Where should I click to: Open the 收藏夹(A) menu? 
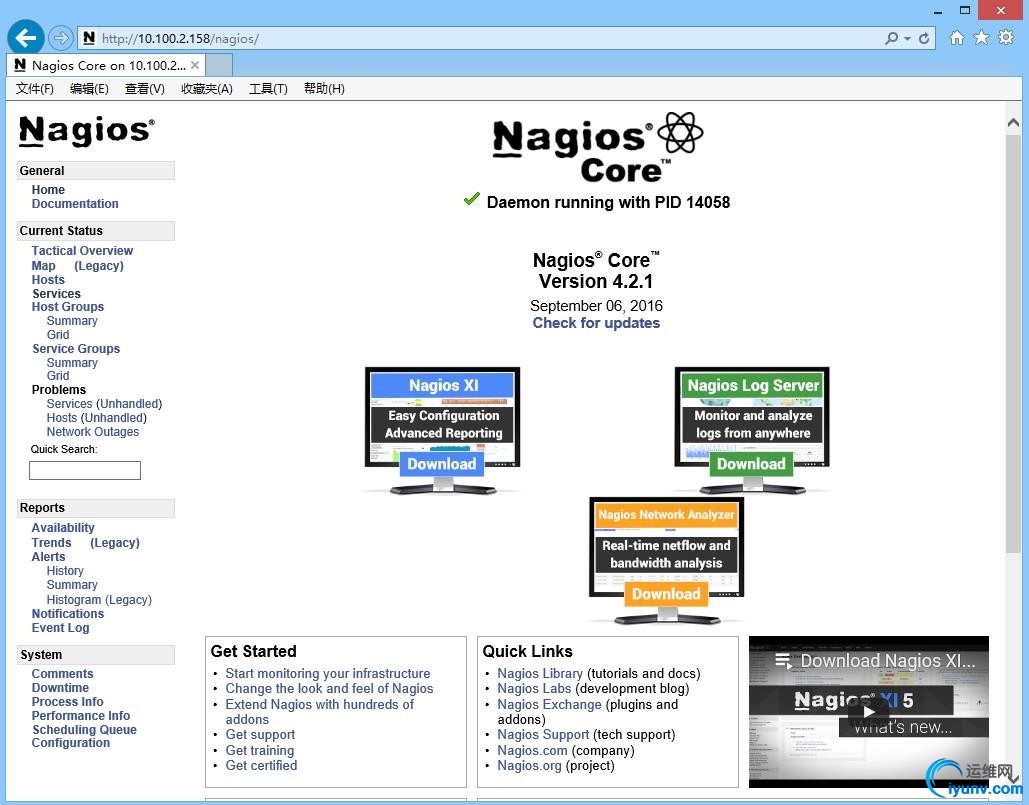pos(207,89)
